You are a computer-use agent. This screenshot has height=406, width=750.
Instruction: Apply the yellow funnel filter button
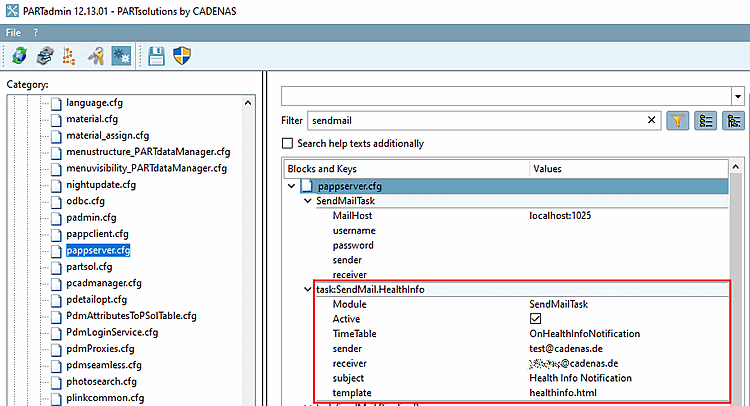[x=677, y=121]
